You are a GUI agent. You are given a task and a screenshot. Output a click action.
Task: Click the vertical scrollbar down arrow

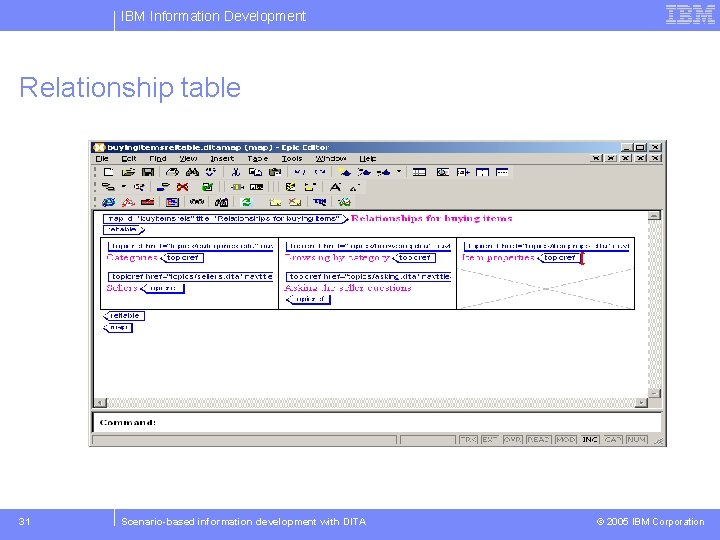coord(654,394)
